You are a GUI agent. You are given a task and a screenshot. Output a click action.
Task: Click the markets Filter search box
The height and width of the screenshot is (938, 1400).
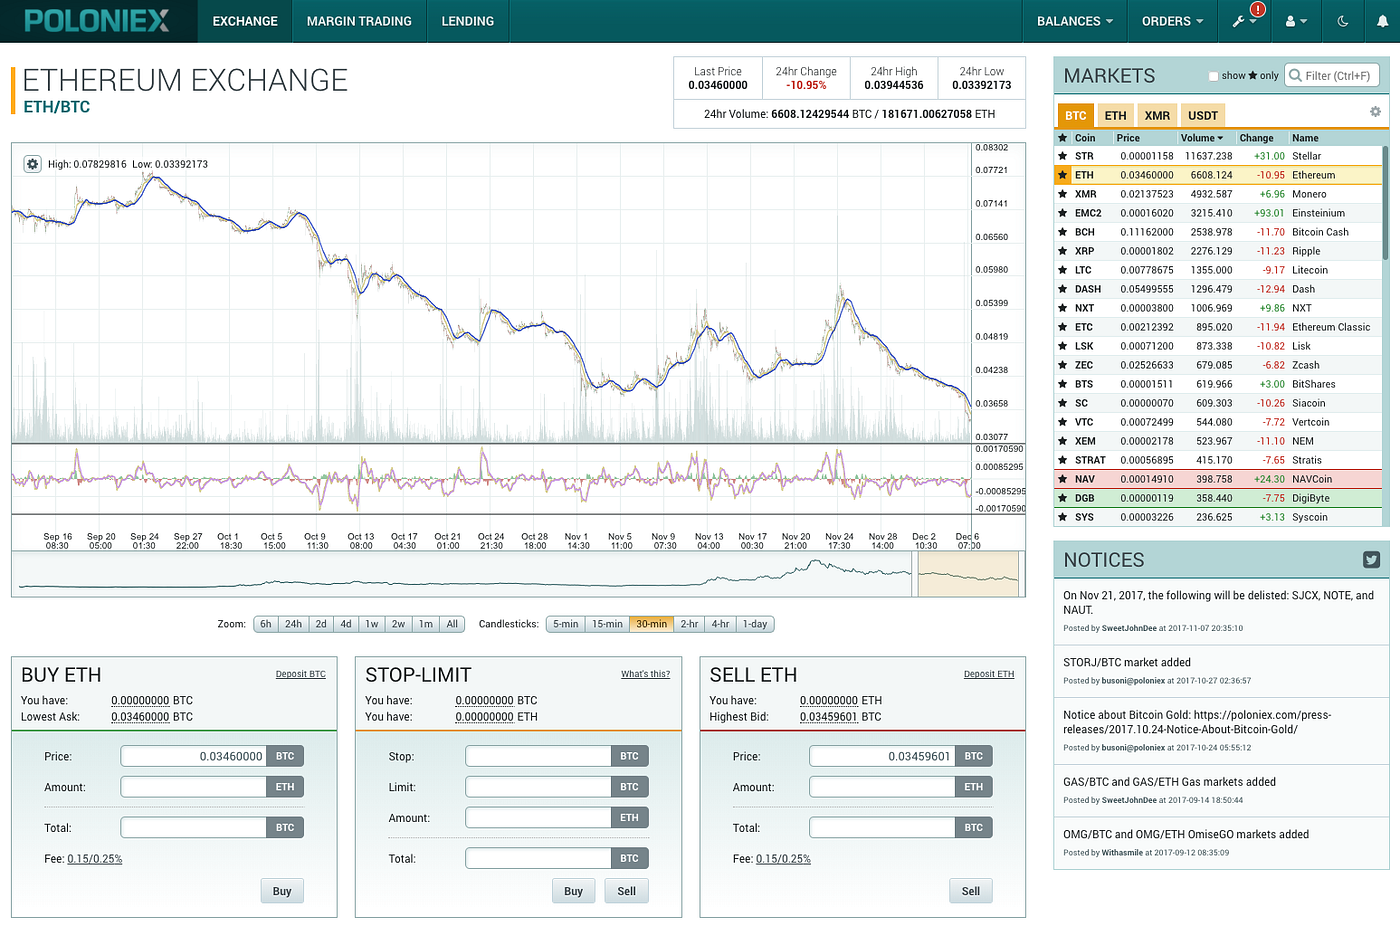click(x=1332, y=75)
